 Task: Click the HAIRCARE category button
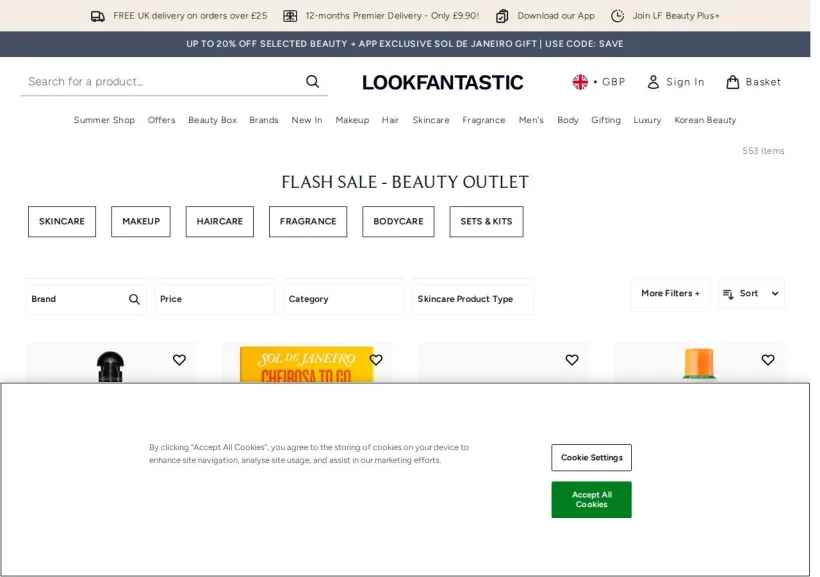[x=220, y=222]
